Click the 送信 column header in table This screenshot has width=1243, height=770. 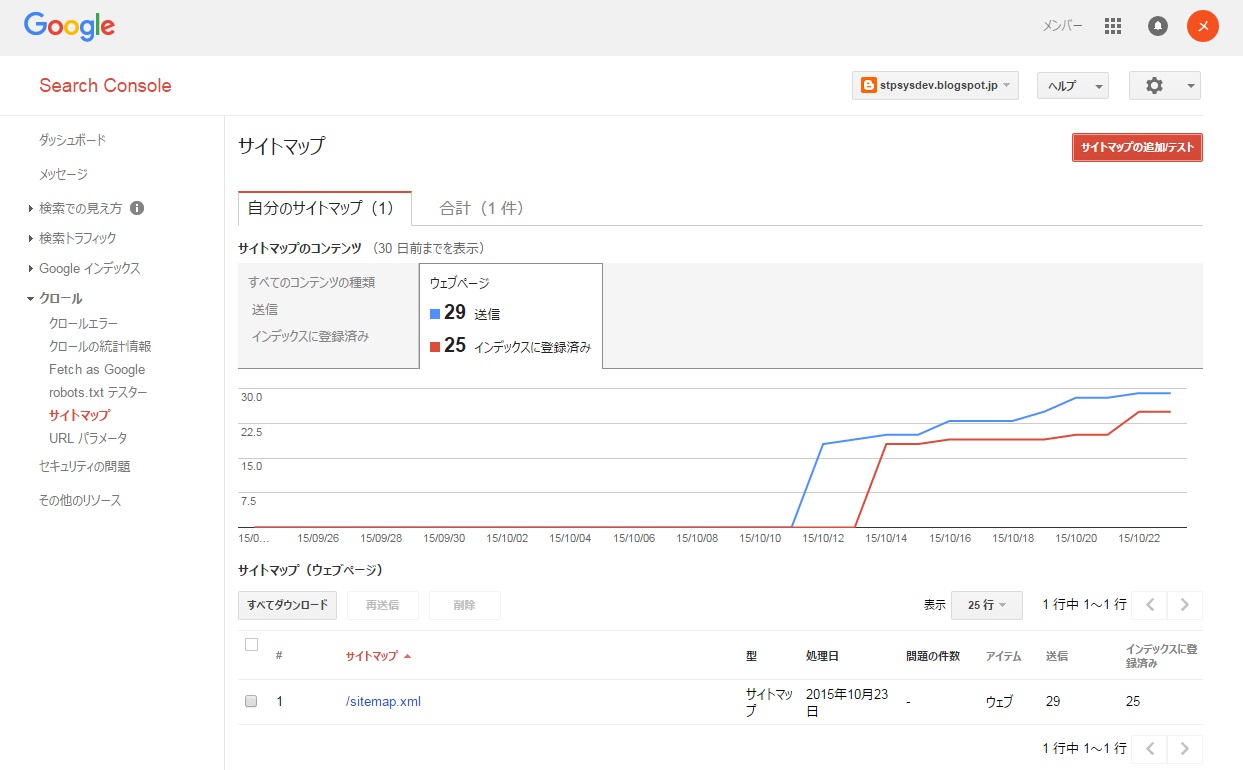tap(1057, 656)
